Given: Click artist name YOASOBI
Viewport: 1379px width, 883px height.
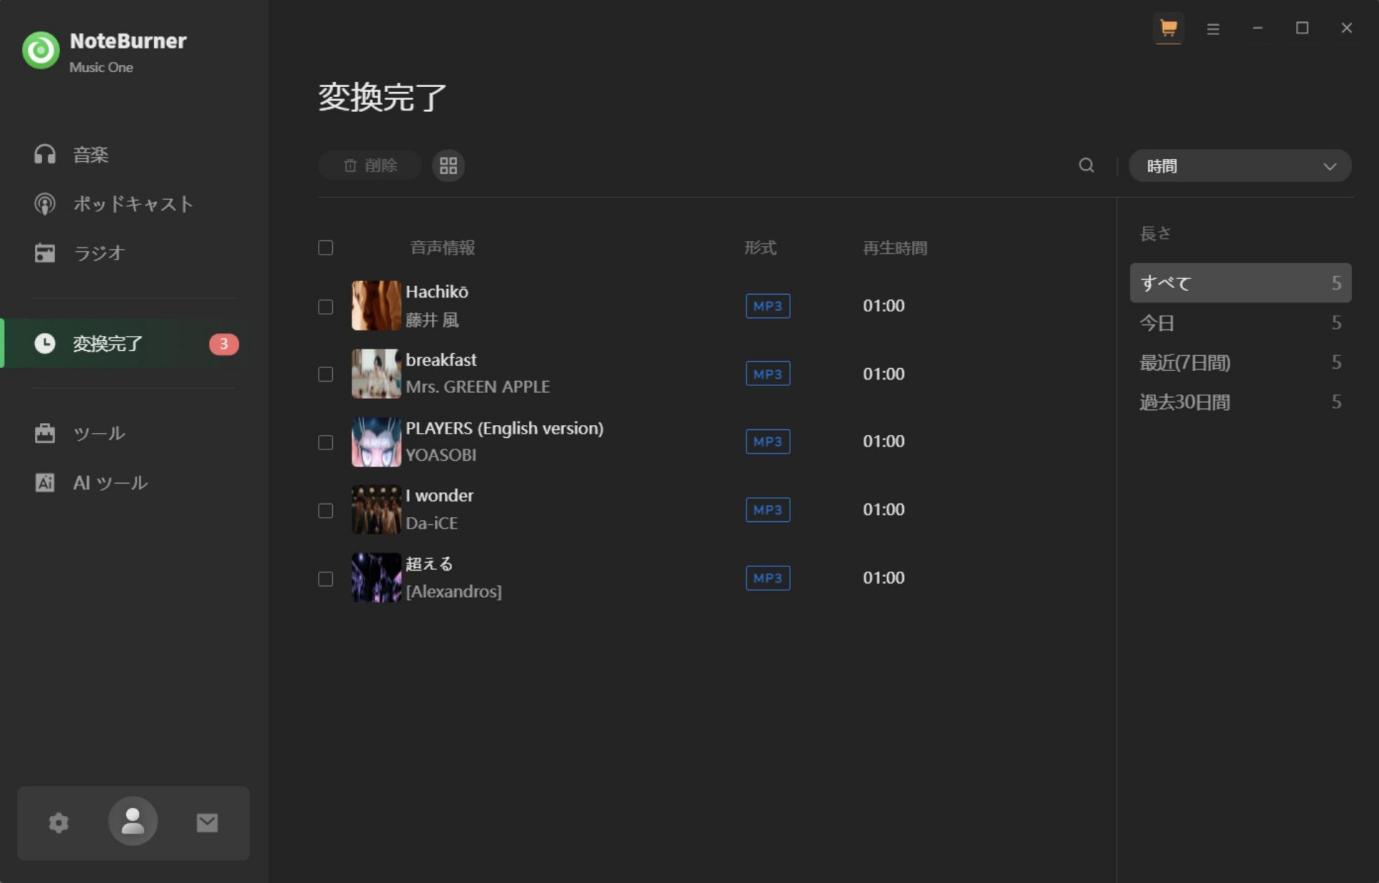Looking at the screenshot, I should pyautogui.click(x=441, y=455).
